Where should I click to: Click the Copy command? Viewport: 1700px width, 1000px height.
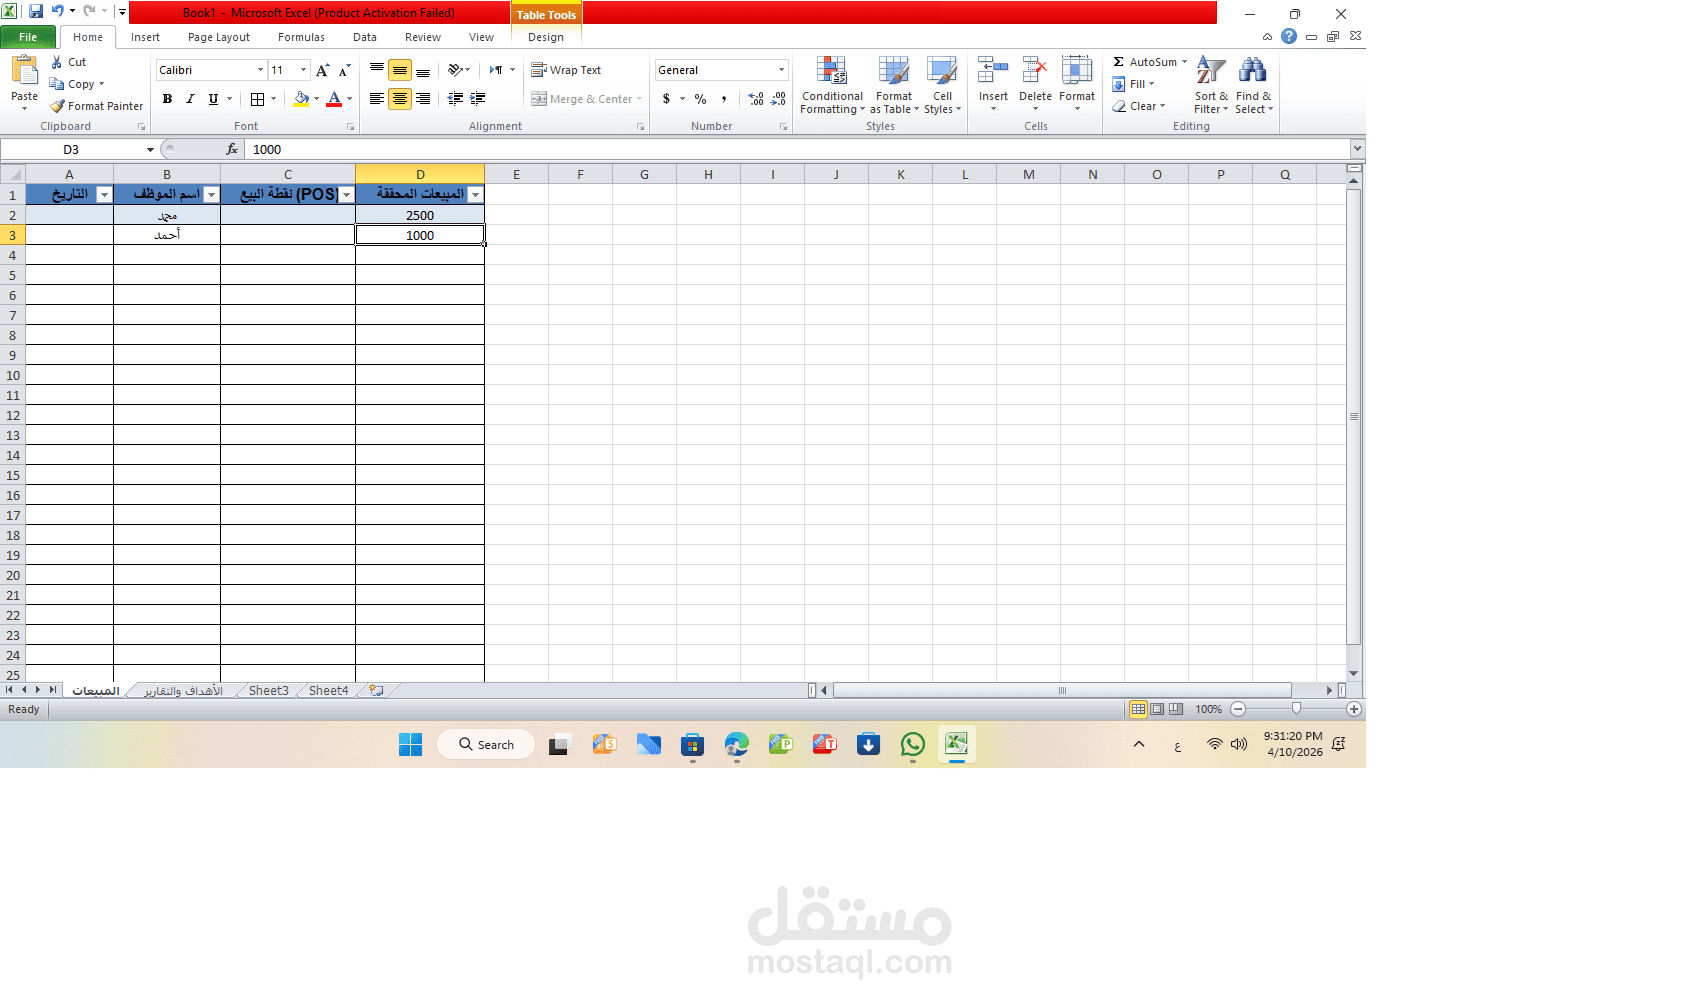click(77, 84)
